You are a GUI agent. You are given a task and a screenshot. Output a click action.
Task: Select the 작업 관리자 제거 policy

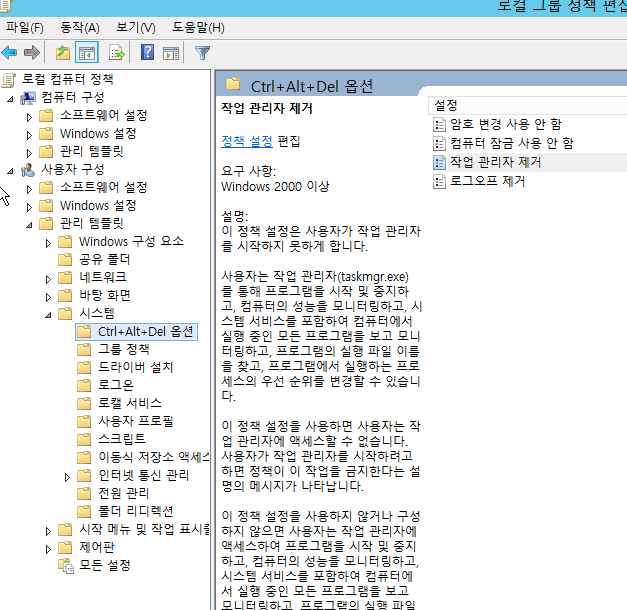click(495, 162)
